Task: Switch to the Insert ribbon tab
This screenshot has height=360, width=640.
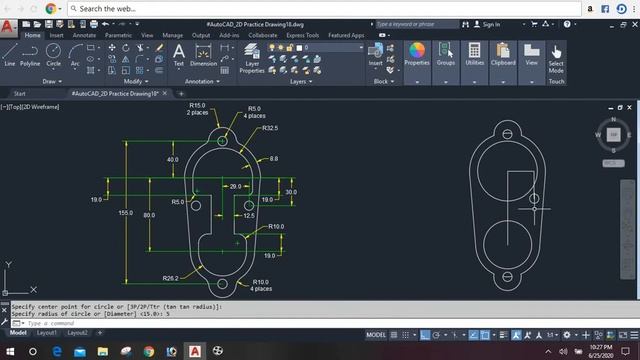Action: [x=56, y=36]
